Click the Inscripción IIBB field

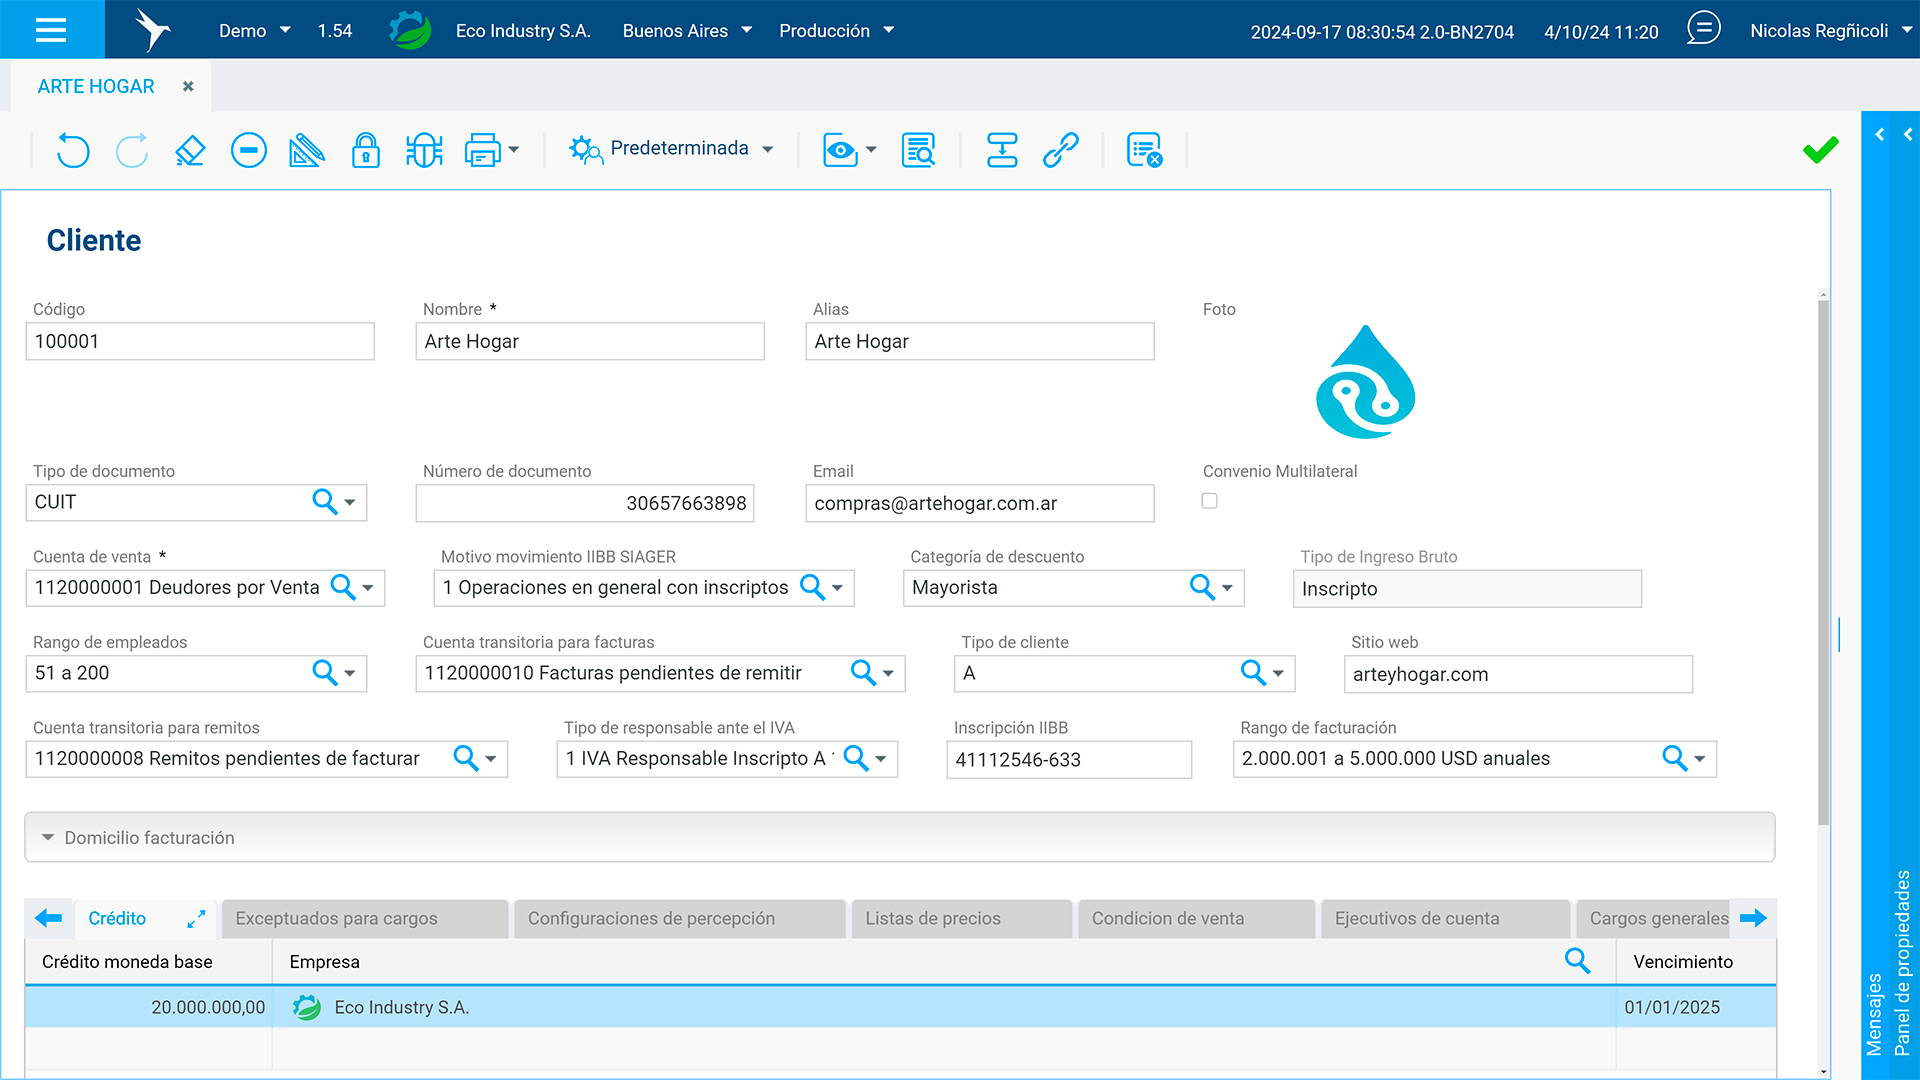click(x=1069, y=759)
